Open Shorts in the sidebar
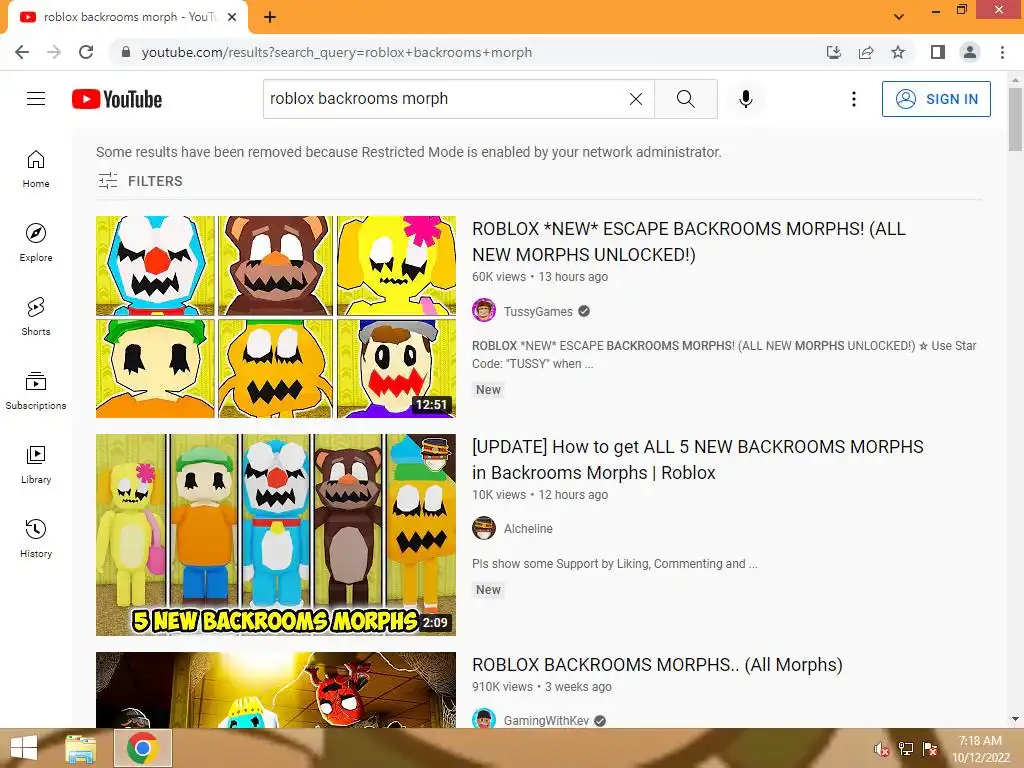 [36, 317]
